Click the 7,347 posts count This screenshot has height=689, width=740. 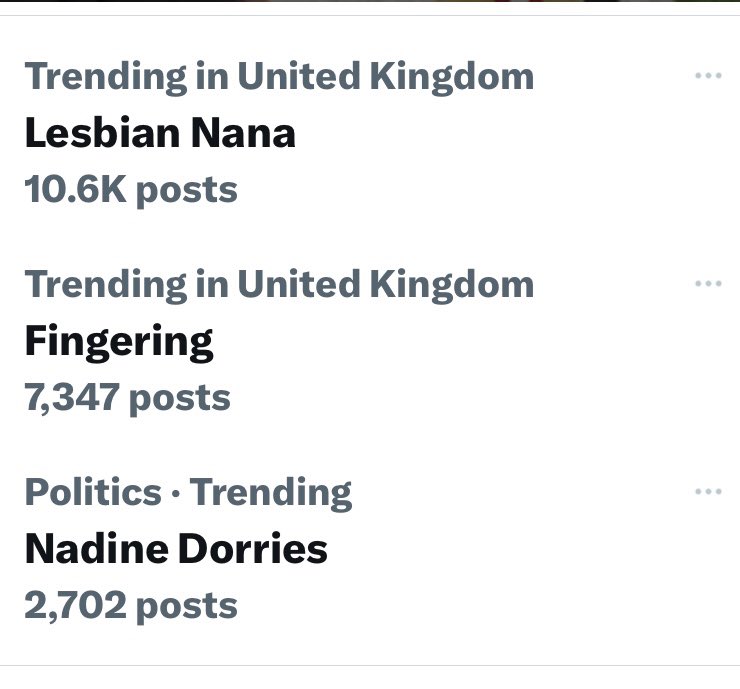click(127, 399)
